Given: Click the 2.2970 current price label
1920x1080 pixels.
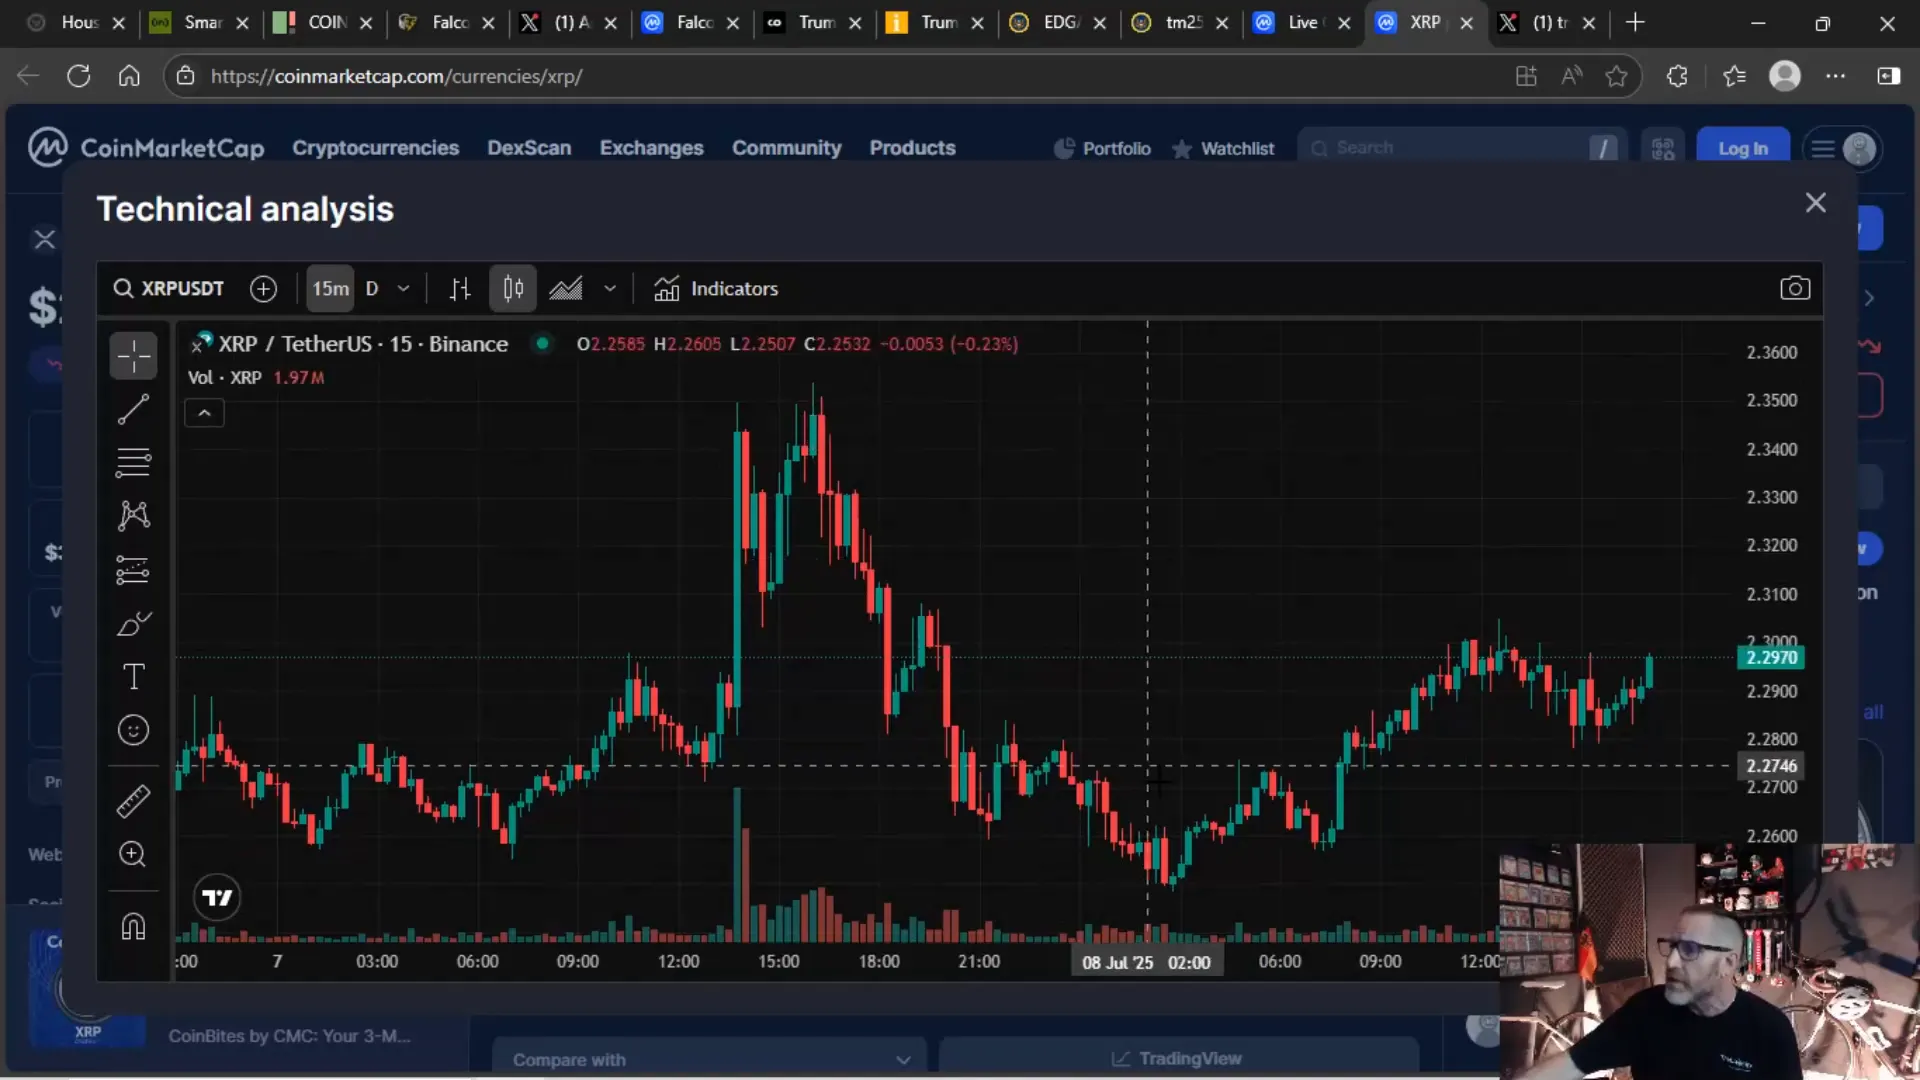Looking at the screenshot, I should 1771,658.
